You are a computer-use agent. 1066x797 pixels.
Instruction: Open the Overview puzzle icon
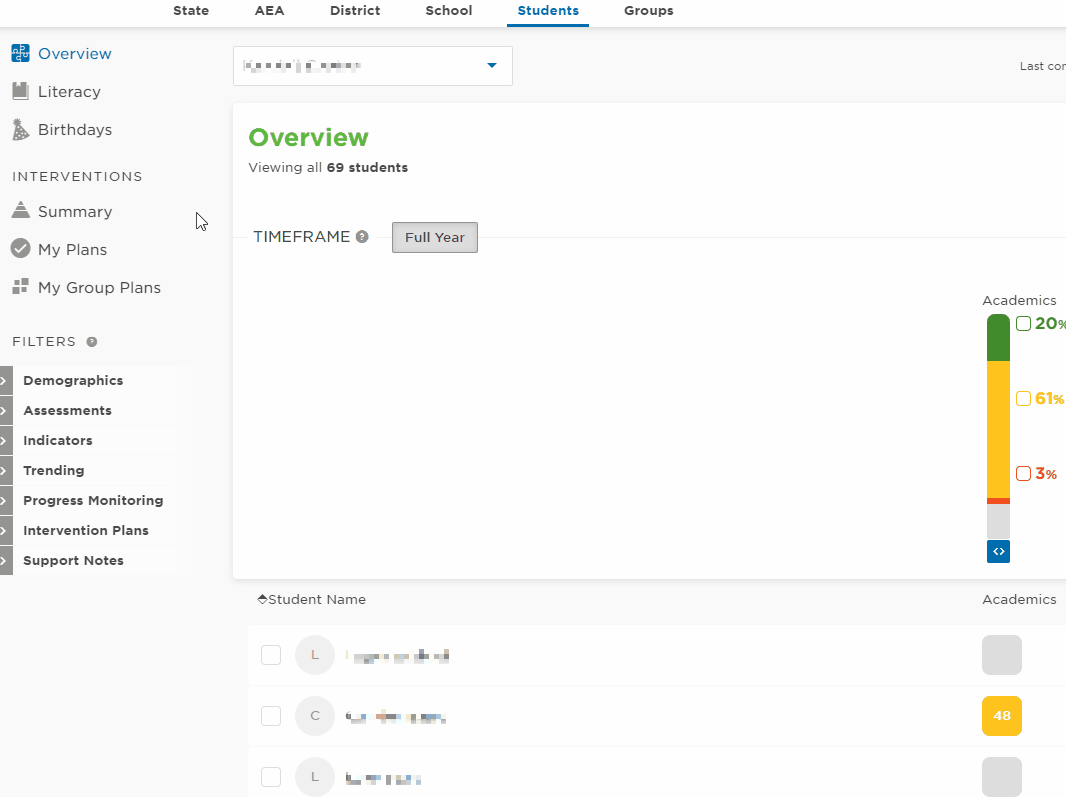pyautogui.click(x=20, y=54)
